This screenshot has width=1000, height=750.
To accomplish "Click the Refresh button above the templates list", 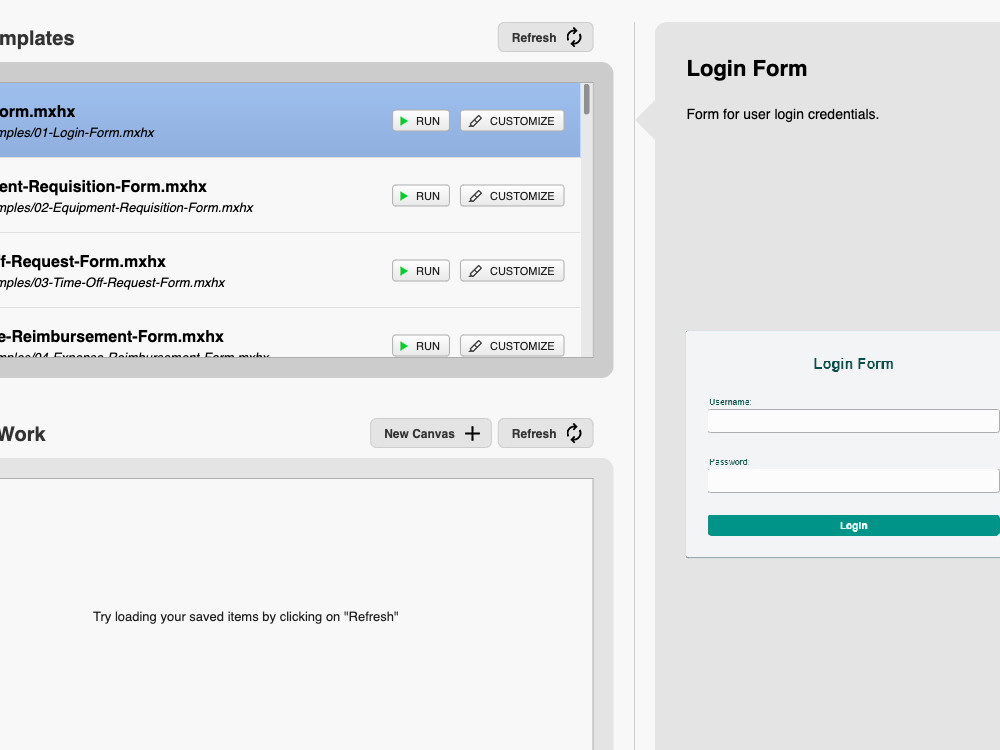I will point(545,38).
